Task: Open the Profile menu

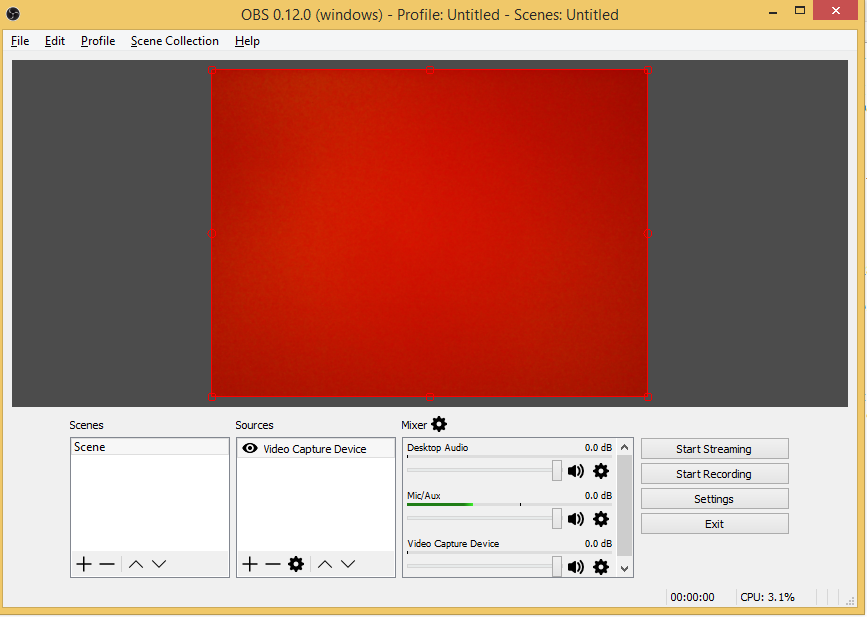Action: click(98, 41)
